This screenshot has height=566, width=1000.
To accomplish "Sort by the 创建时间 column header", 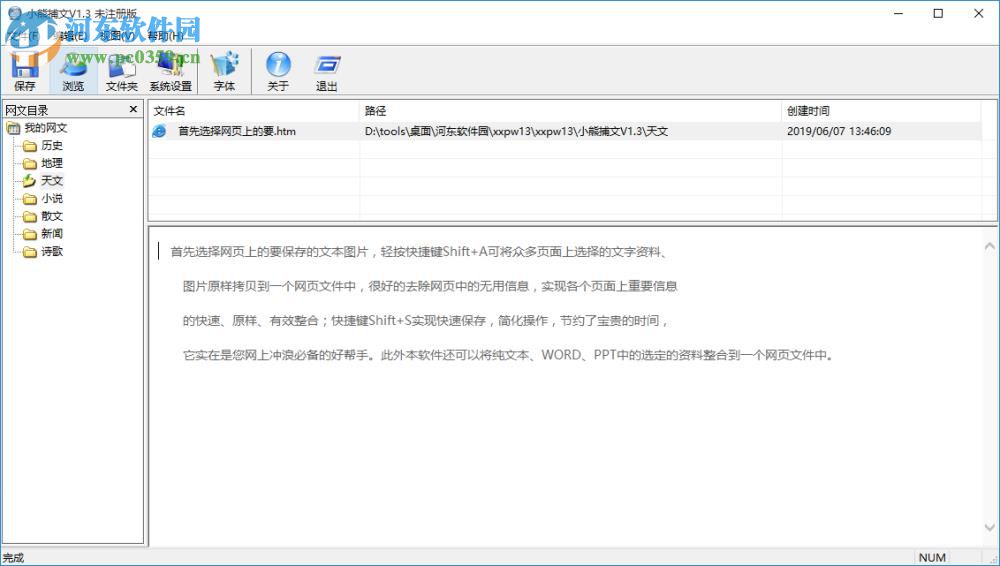I will [x=881, y=110].
